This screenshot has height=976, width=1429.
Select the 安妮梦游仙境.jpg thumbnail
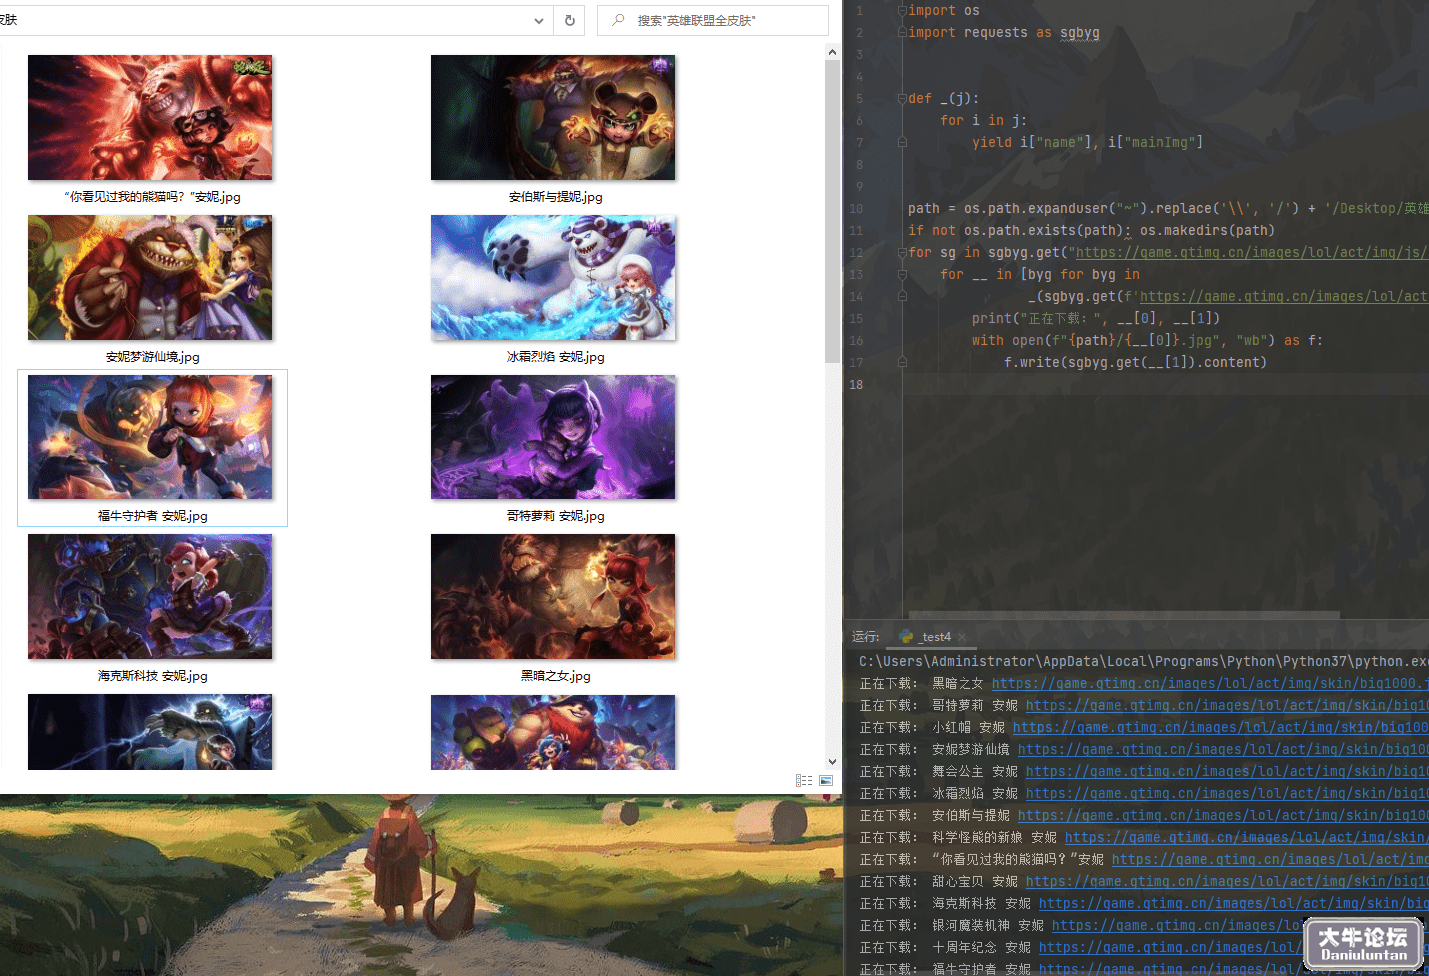[150, 278]
